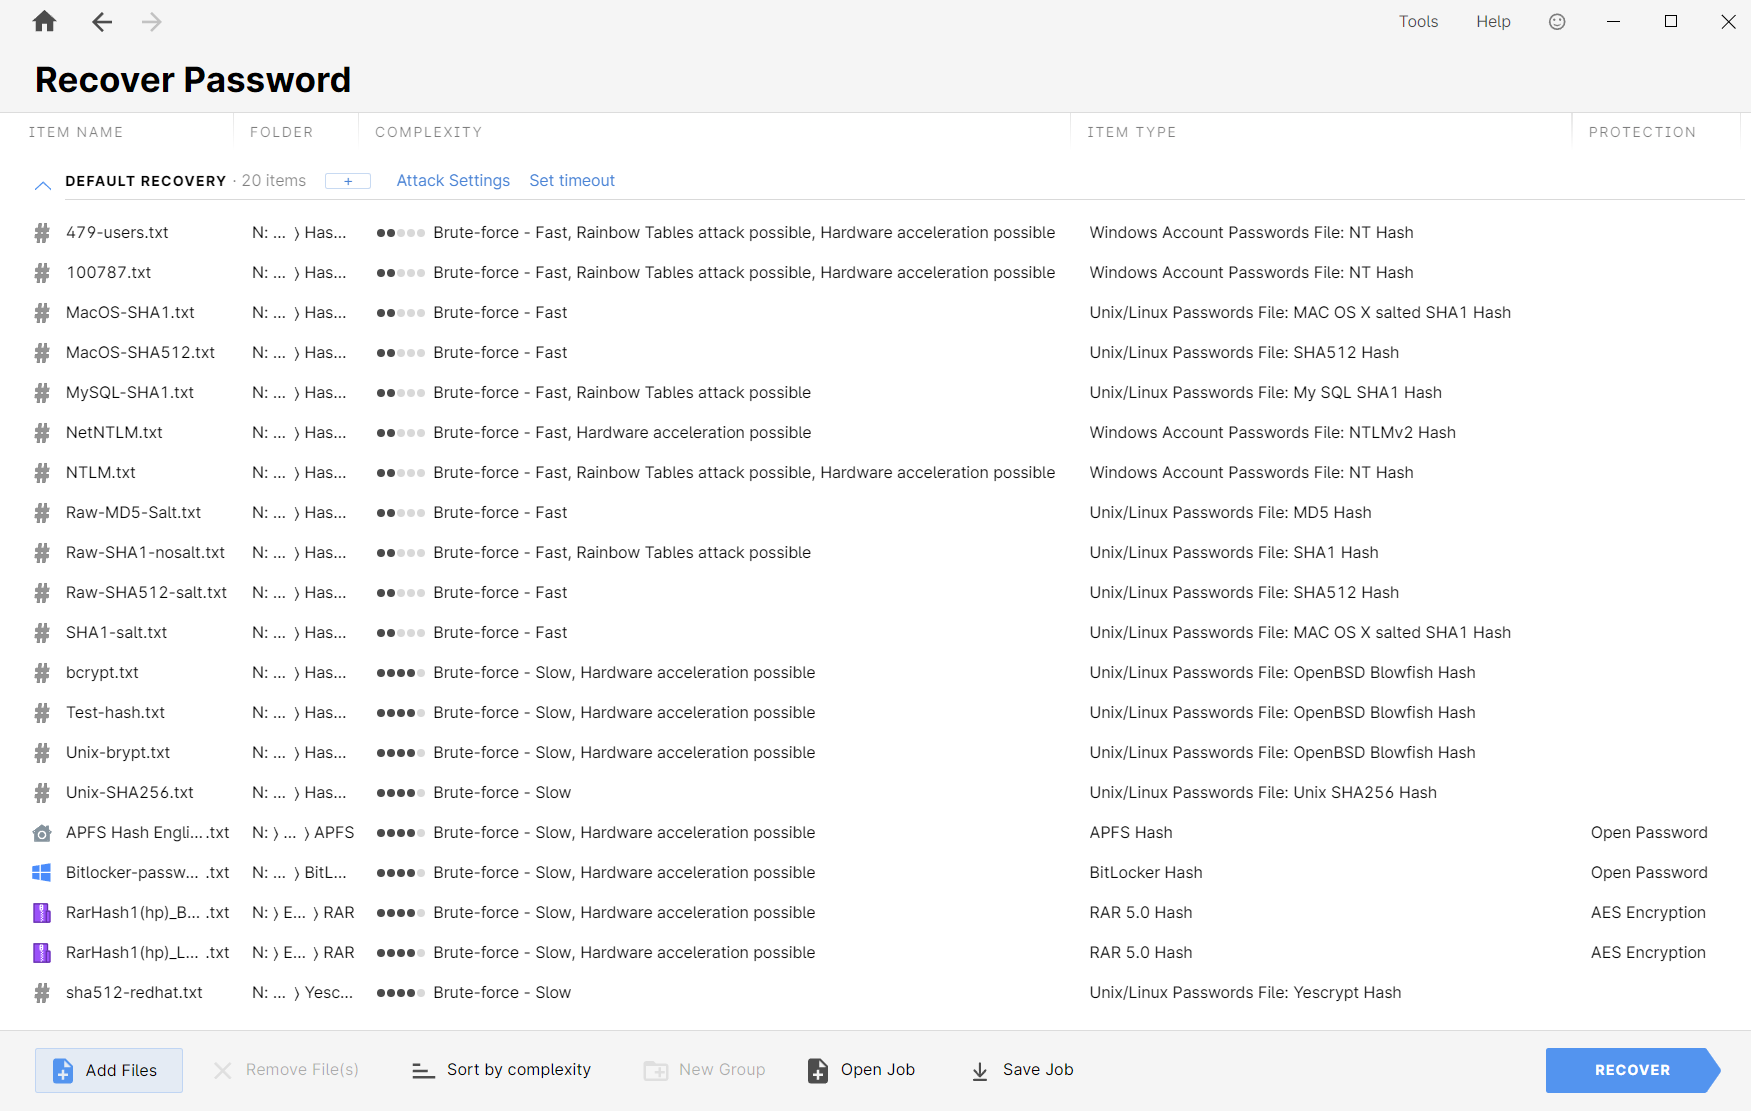Open the Help menu
Image resolution: width=1751 pixels, height=1111 pixels.
tap(1493, 21)
